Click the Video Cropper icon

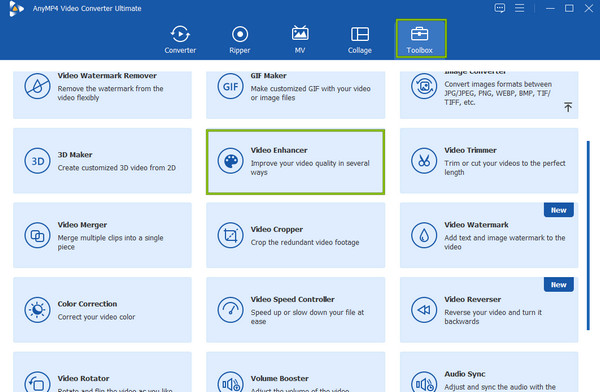click(x=230, y=235)
